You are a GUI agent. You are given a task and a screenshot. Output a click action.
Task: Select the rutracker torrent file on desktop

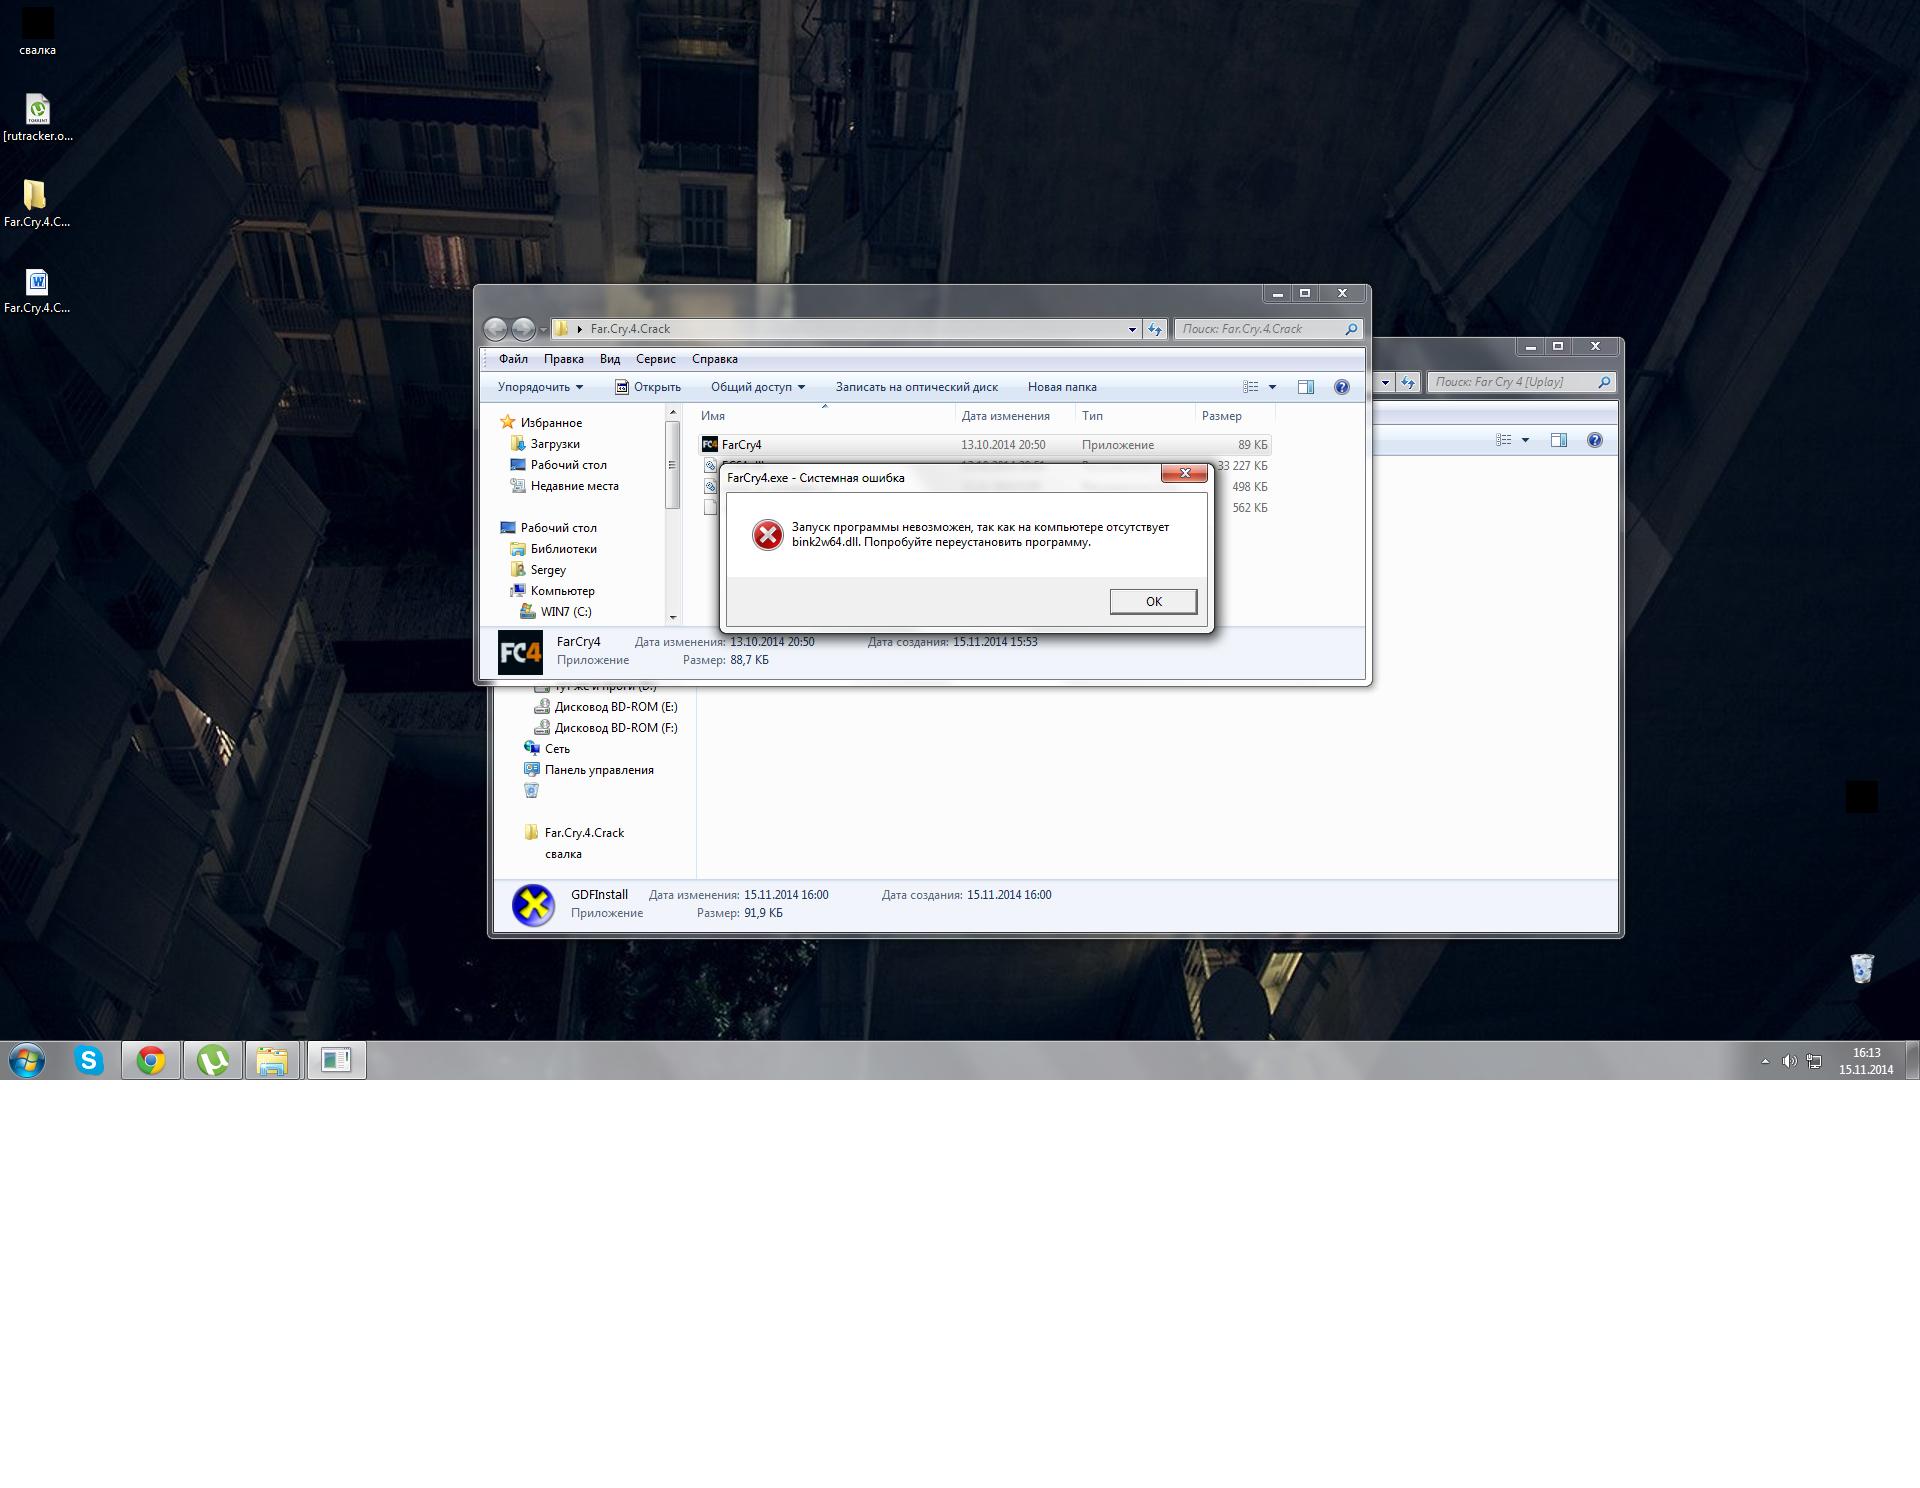37,118
